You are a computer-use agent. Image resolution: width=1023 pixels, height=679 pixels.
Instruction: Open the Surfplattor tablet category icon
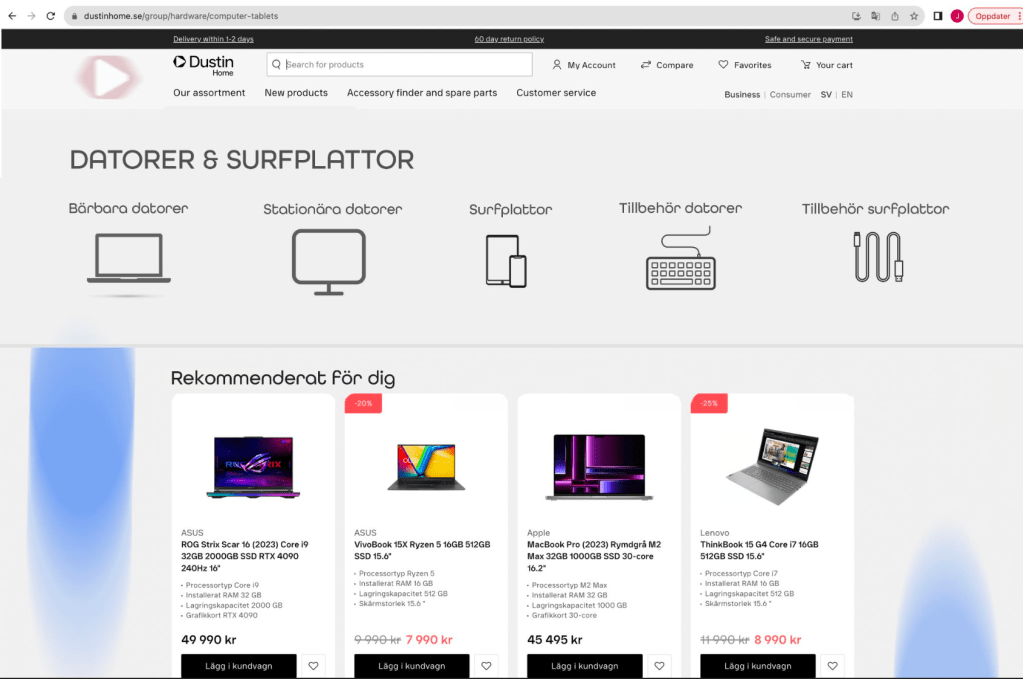tap(506, 261)
